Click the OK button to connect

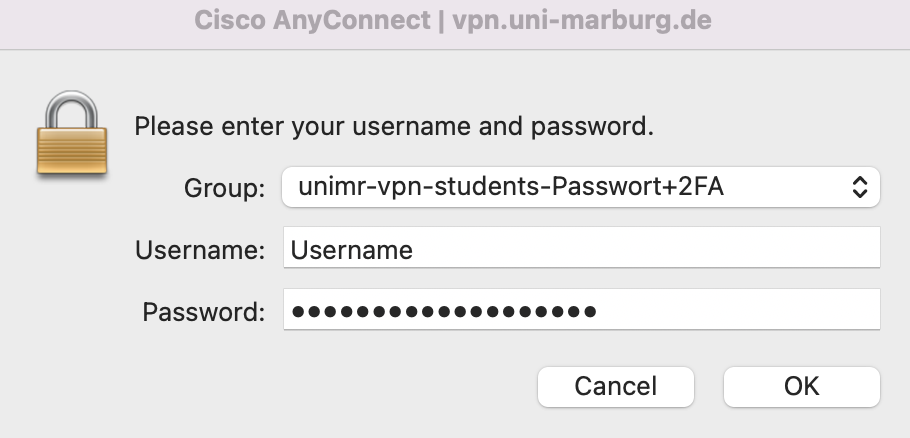(x=801, y=386)
